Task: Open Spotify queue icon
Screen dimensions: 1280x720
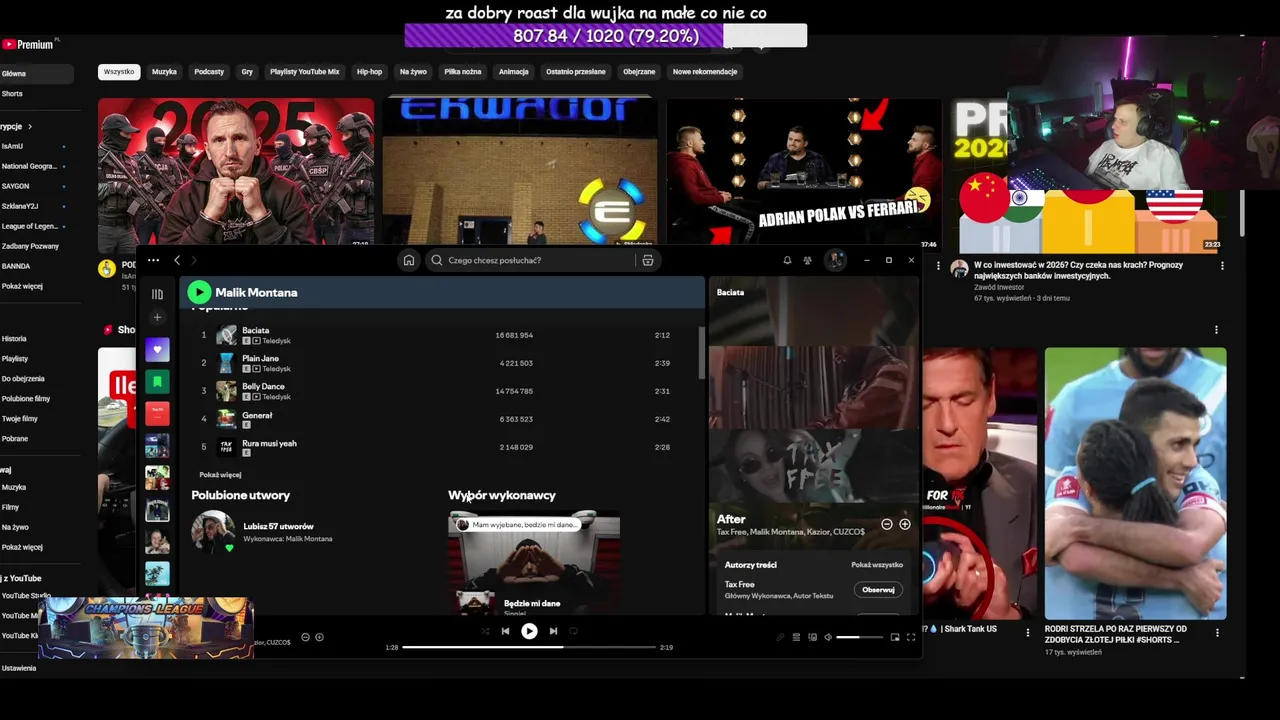Action: click(796, 637)
